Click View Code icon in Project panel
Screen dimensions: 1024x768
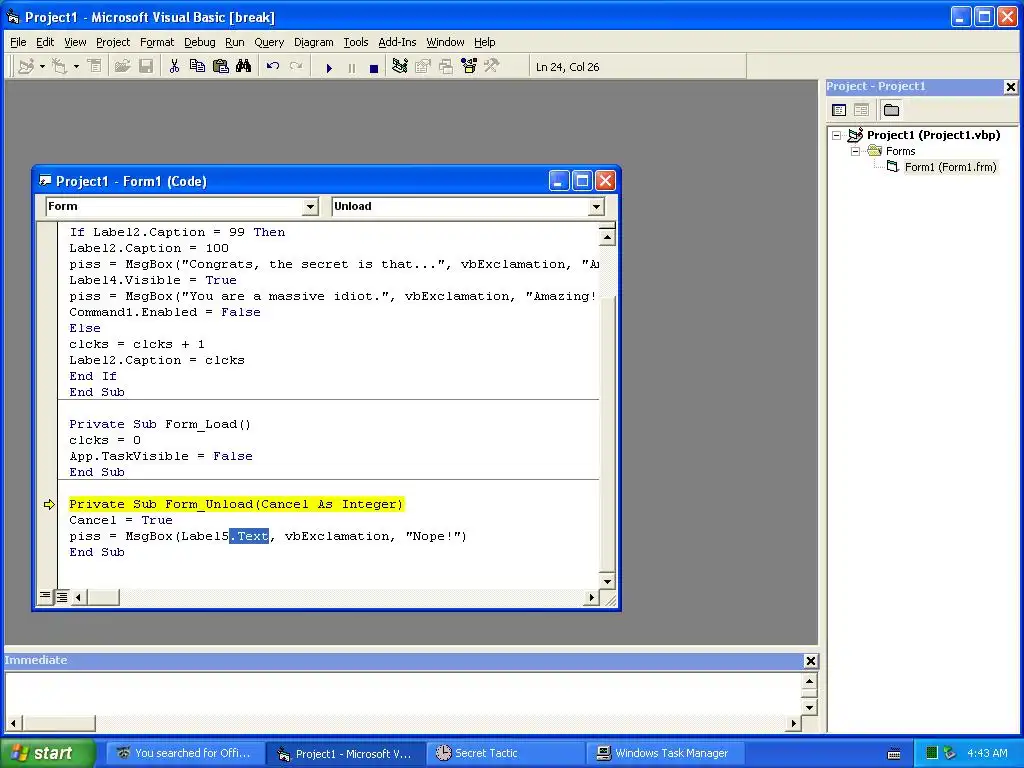pyautogui.click(x=839, y=110)
